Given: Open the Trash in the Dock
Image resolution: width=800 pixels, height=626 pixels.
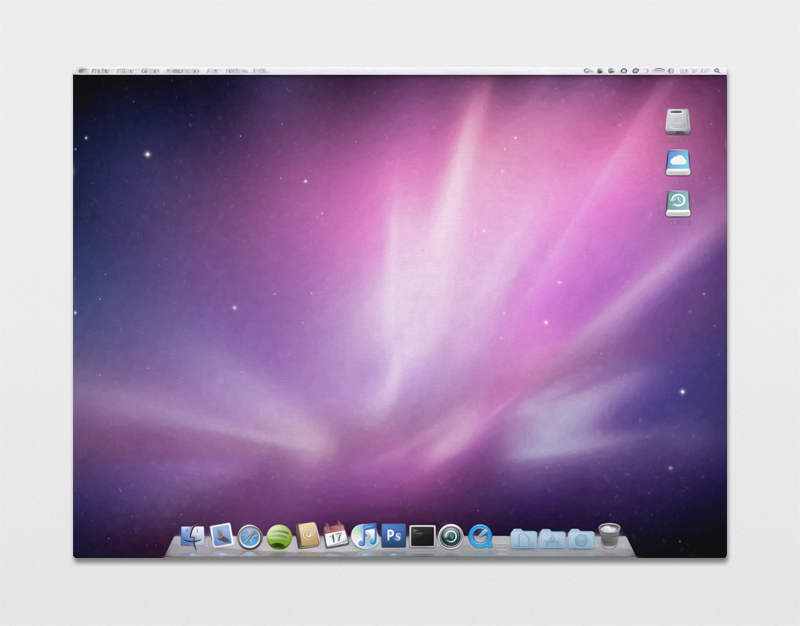Looking at the screenshot, I should click(609, 536).
